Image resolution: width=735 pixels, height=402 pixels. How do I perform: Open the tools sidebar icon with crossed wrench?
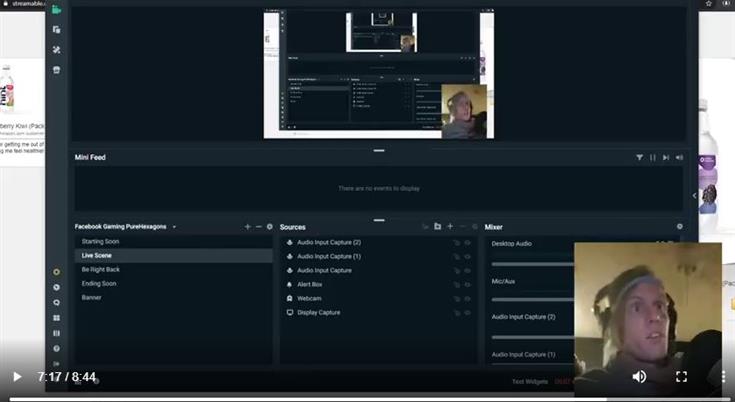click(57, 50)
